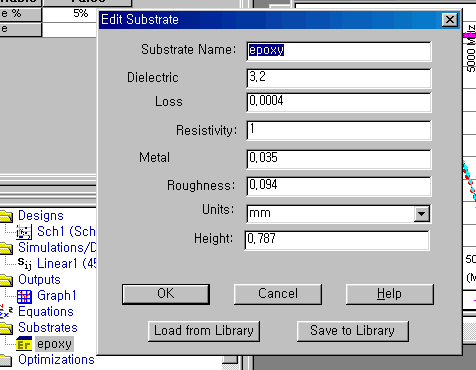Focus the Roughness value field
This screenshot has width=476, height=370.
click(339, 186)
